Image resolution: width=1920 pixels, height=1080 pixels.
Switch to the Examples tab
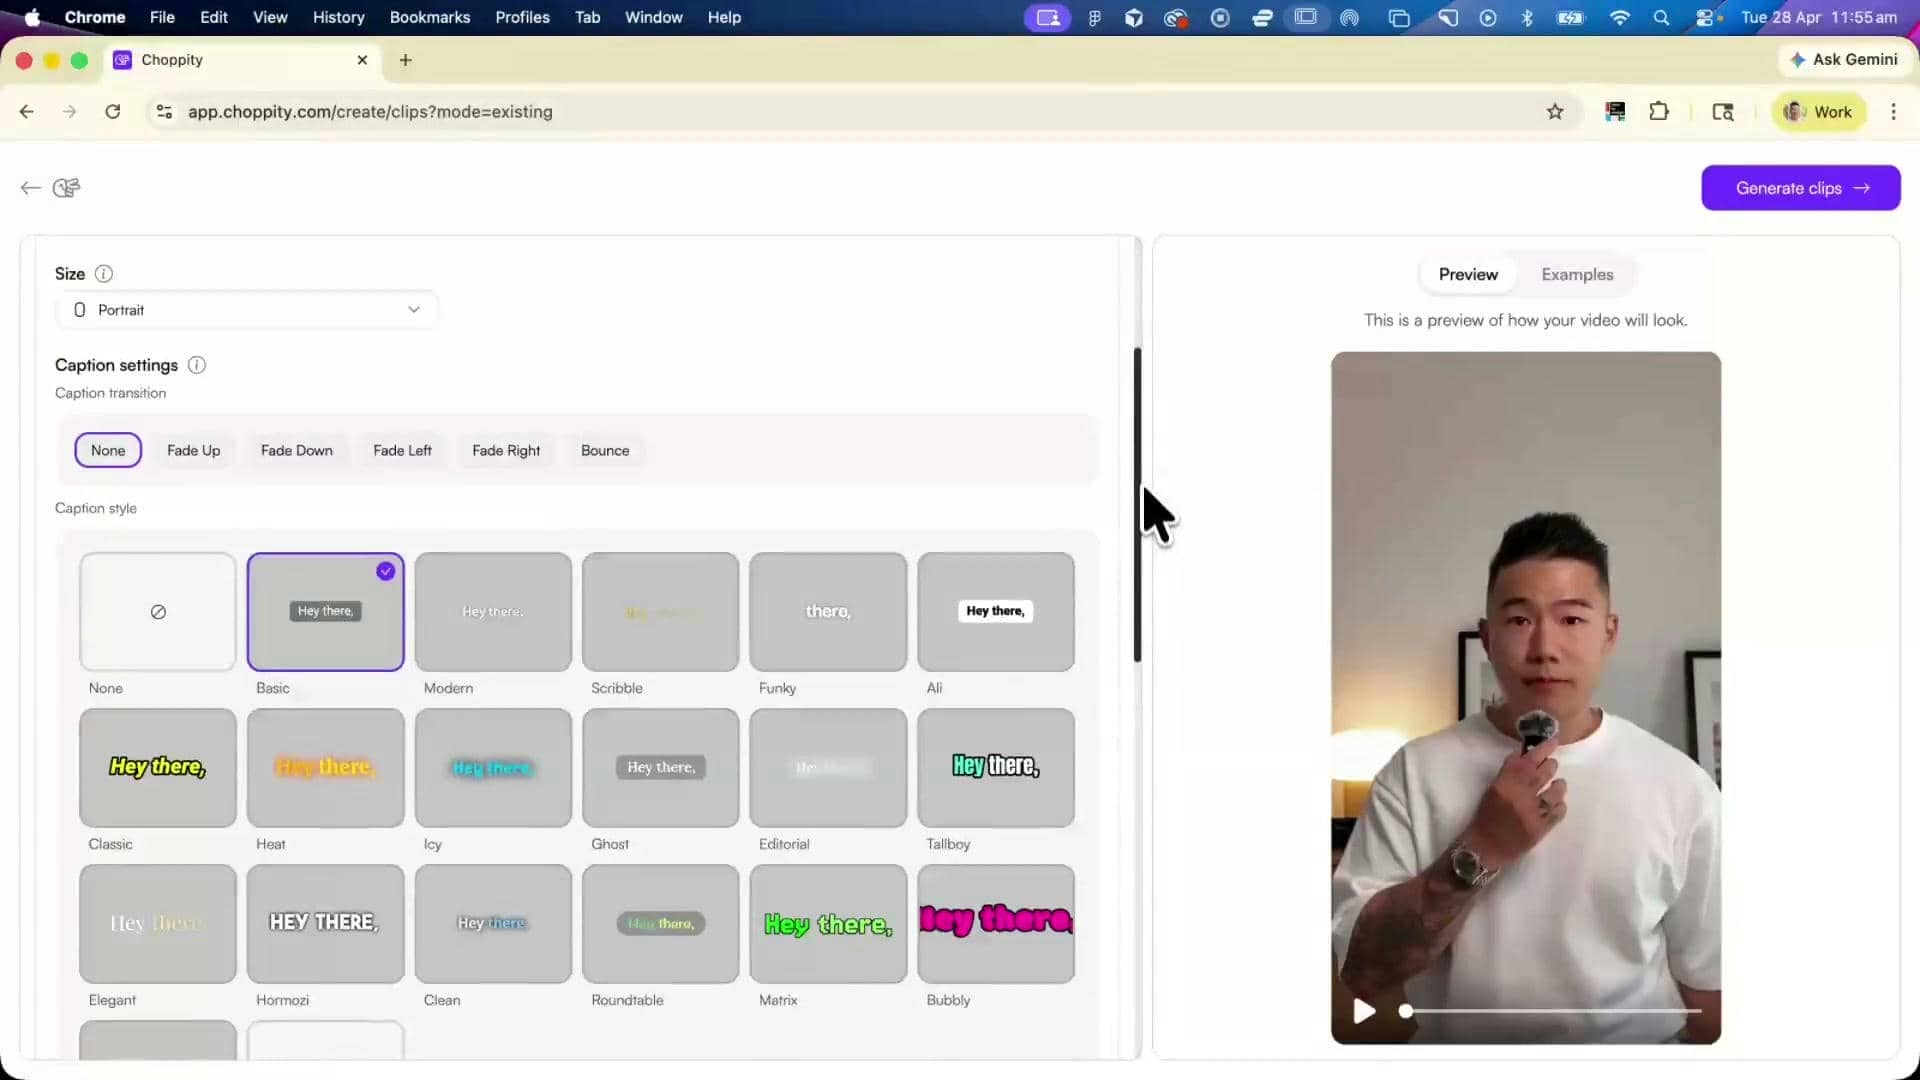(1577, 275)
